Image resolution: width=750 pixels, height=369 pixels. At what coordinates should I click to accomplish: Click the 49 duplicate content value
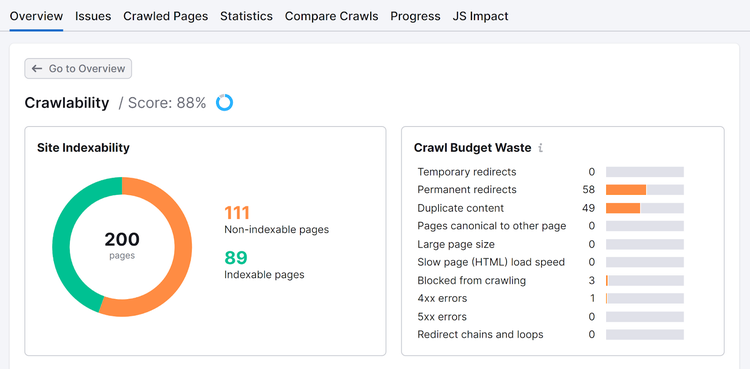(x=589, y=208)
